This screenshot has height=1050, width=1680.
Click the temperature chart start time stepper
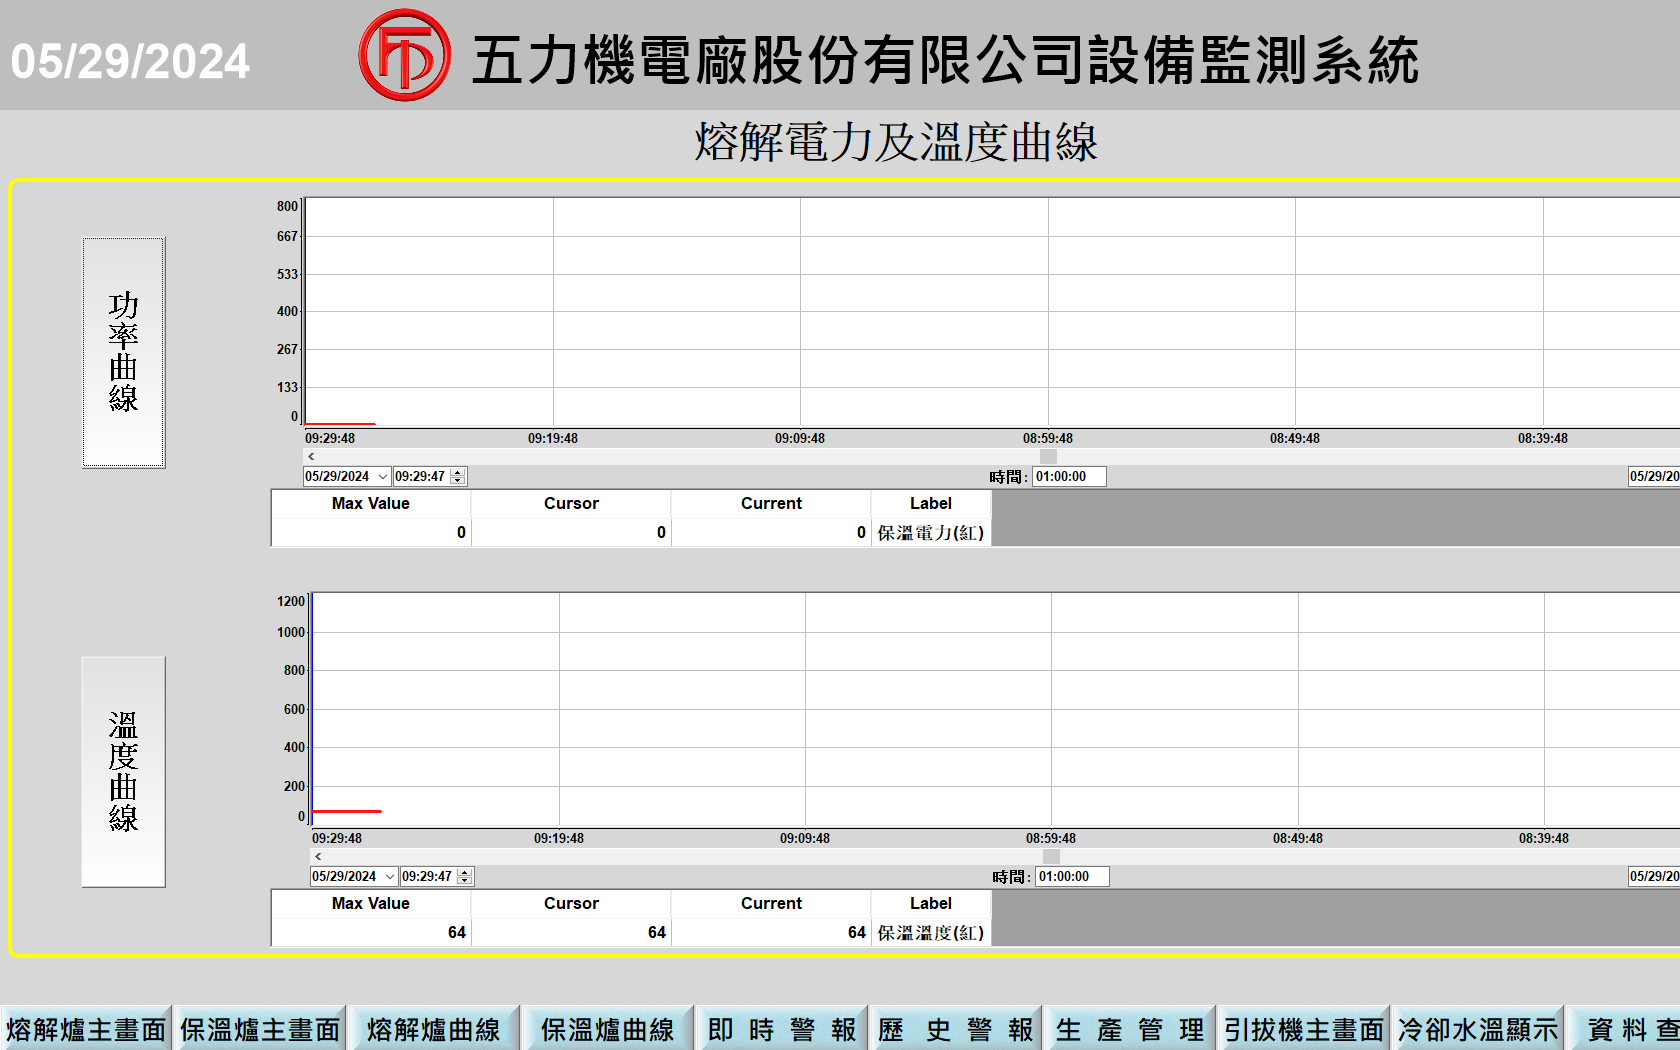tap(464, 877)
